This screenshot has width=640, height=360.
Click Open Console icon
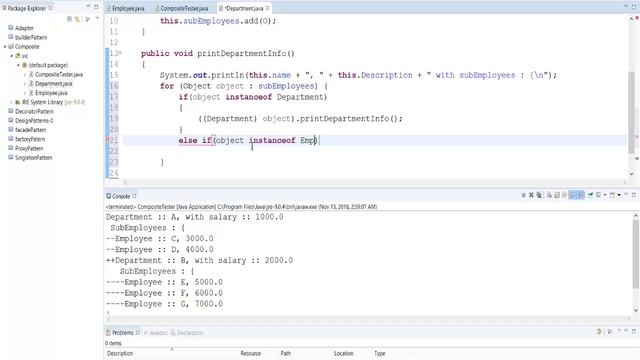tap(612, 195)
